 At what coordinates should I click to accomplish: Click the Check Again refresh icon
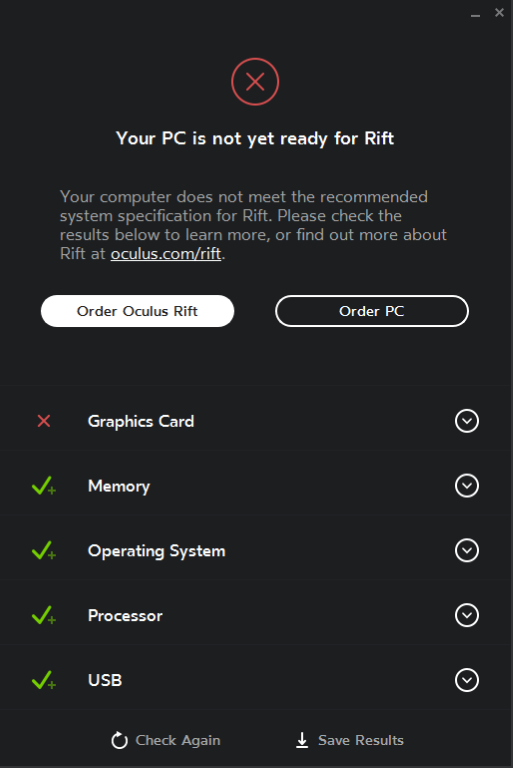coord(119,740)
